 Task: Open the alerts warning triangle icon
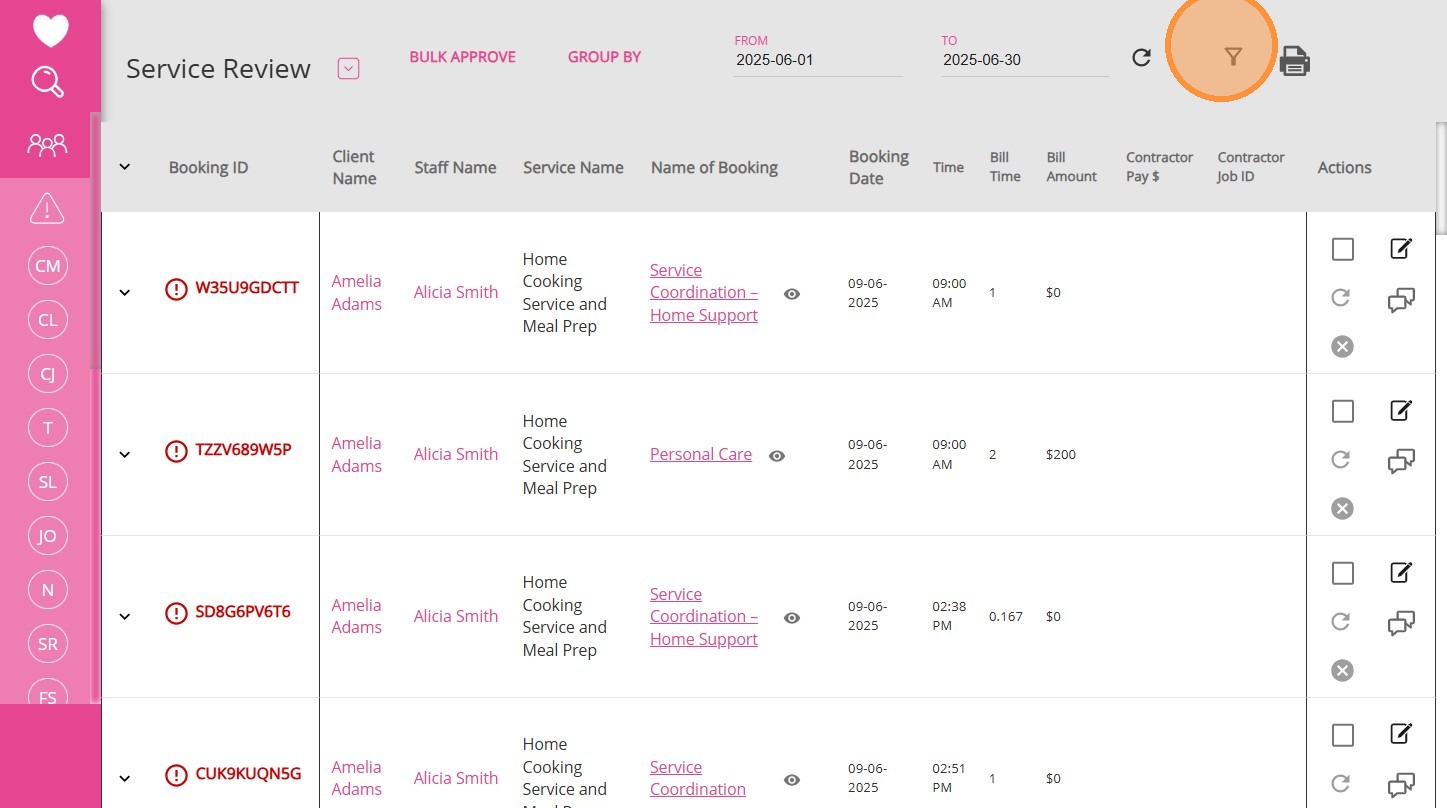[47, 208]
